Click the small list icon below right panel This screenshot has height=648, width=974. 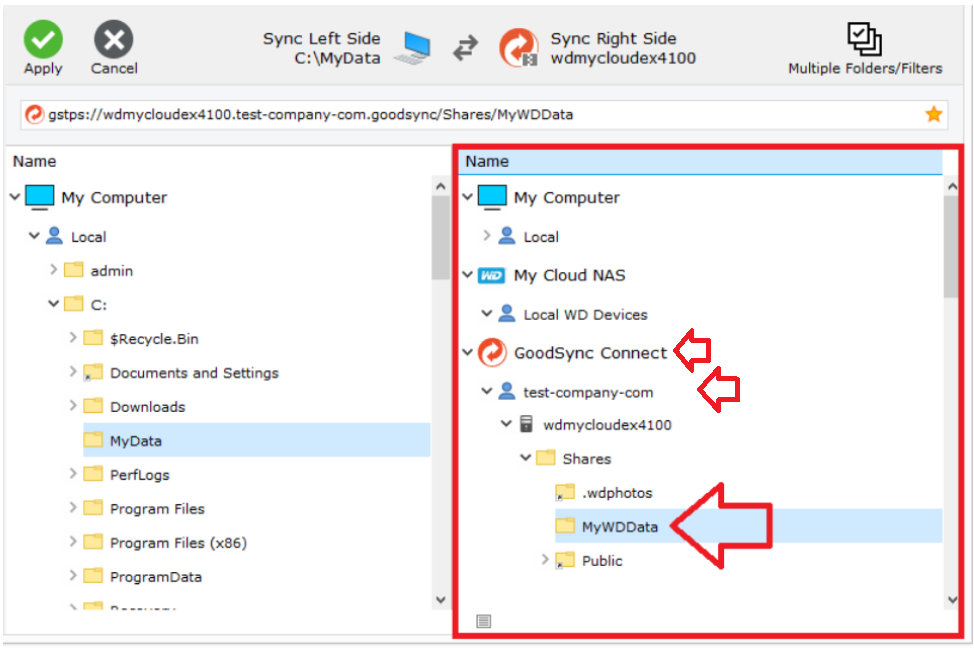(x=483, y=621)
